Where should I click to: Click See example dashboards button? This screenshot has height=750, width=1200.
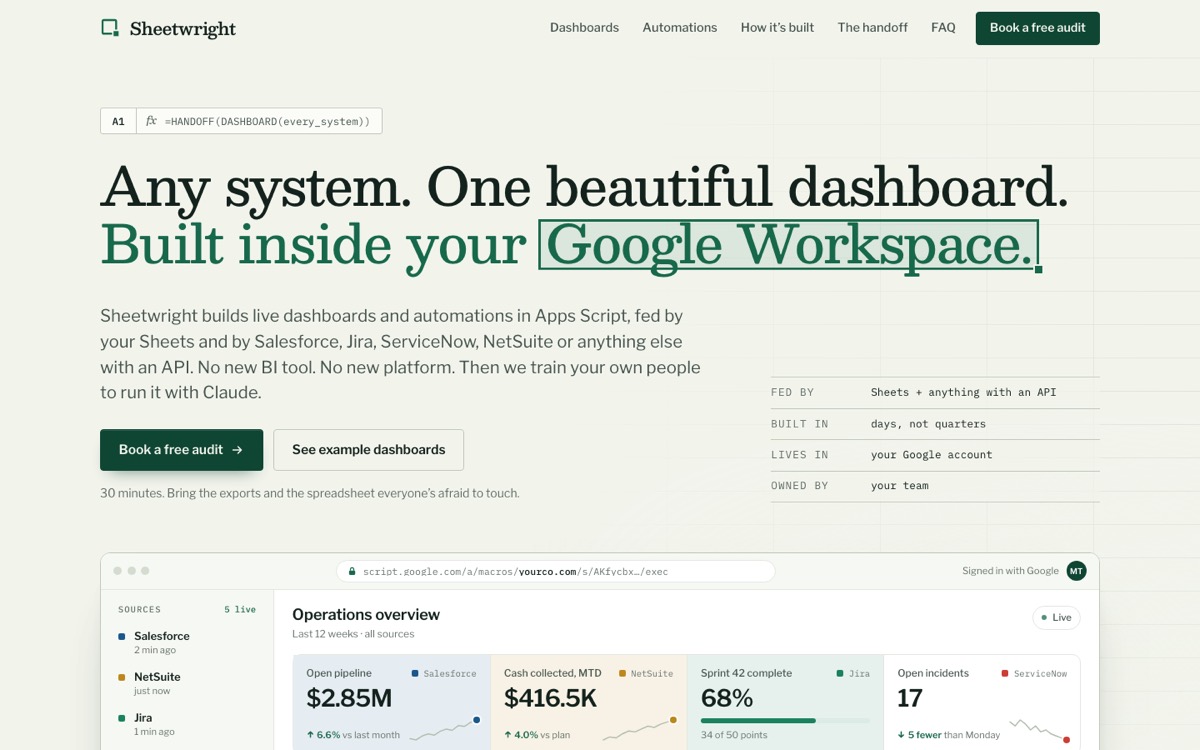[368, 450]
